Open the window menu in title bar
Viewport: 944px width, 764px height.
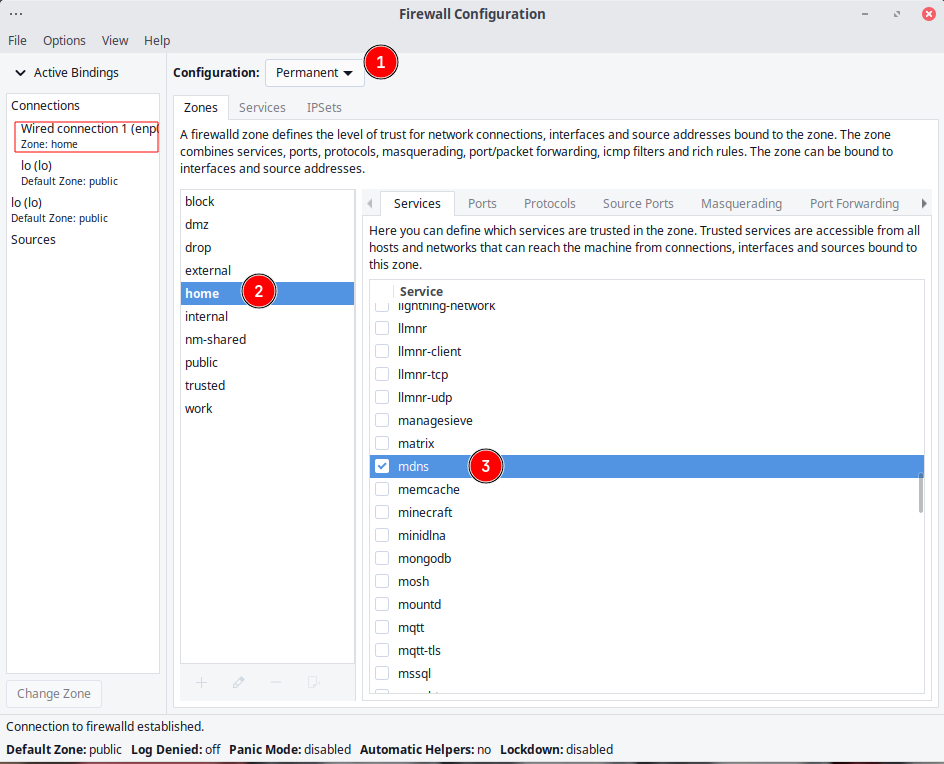16,14
